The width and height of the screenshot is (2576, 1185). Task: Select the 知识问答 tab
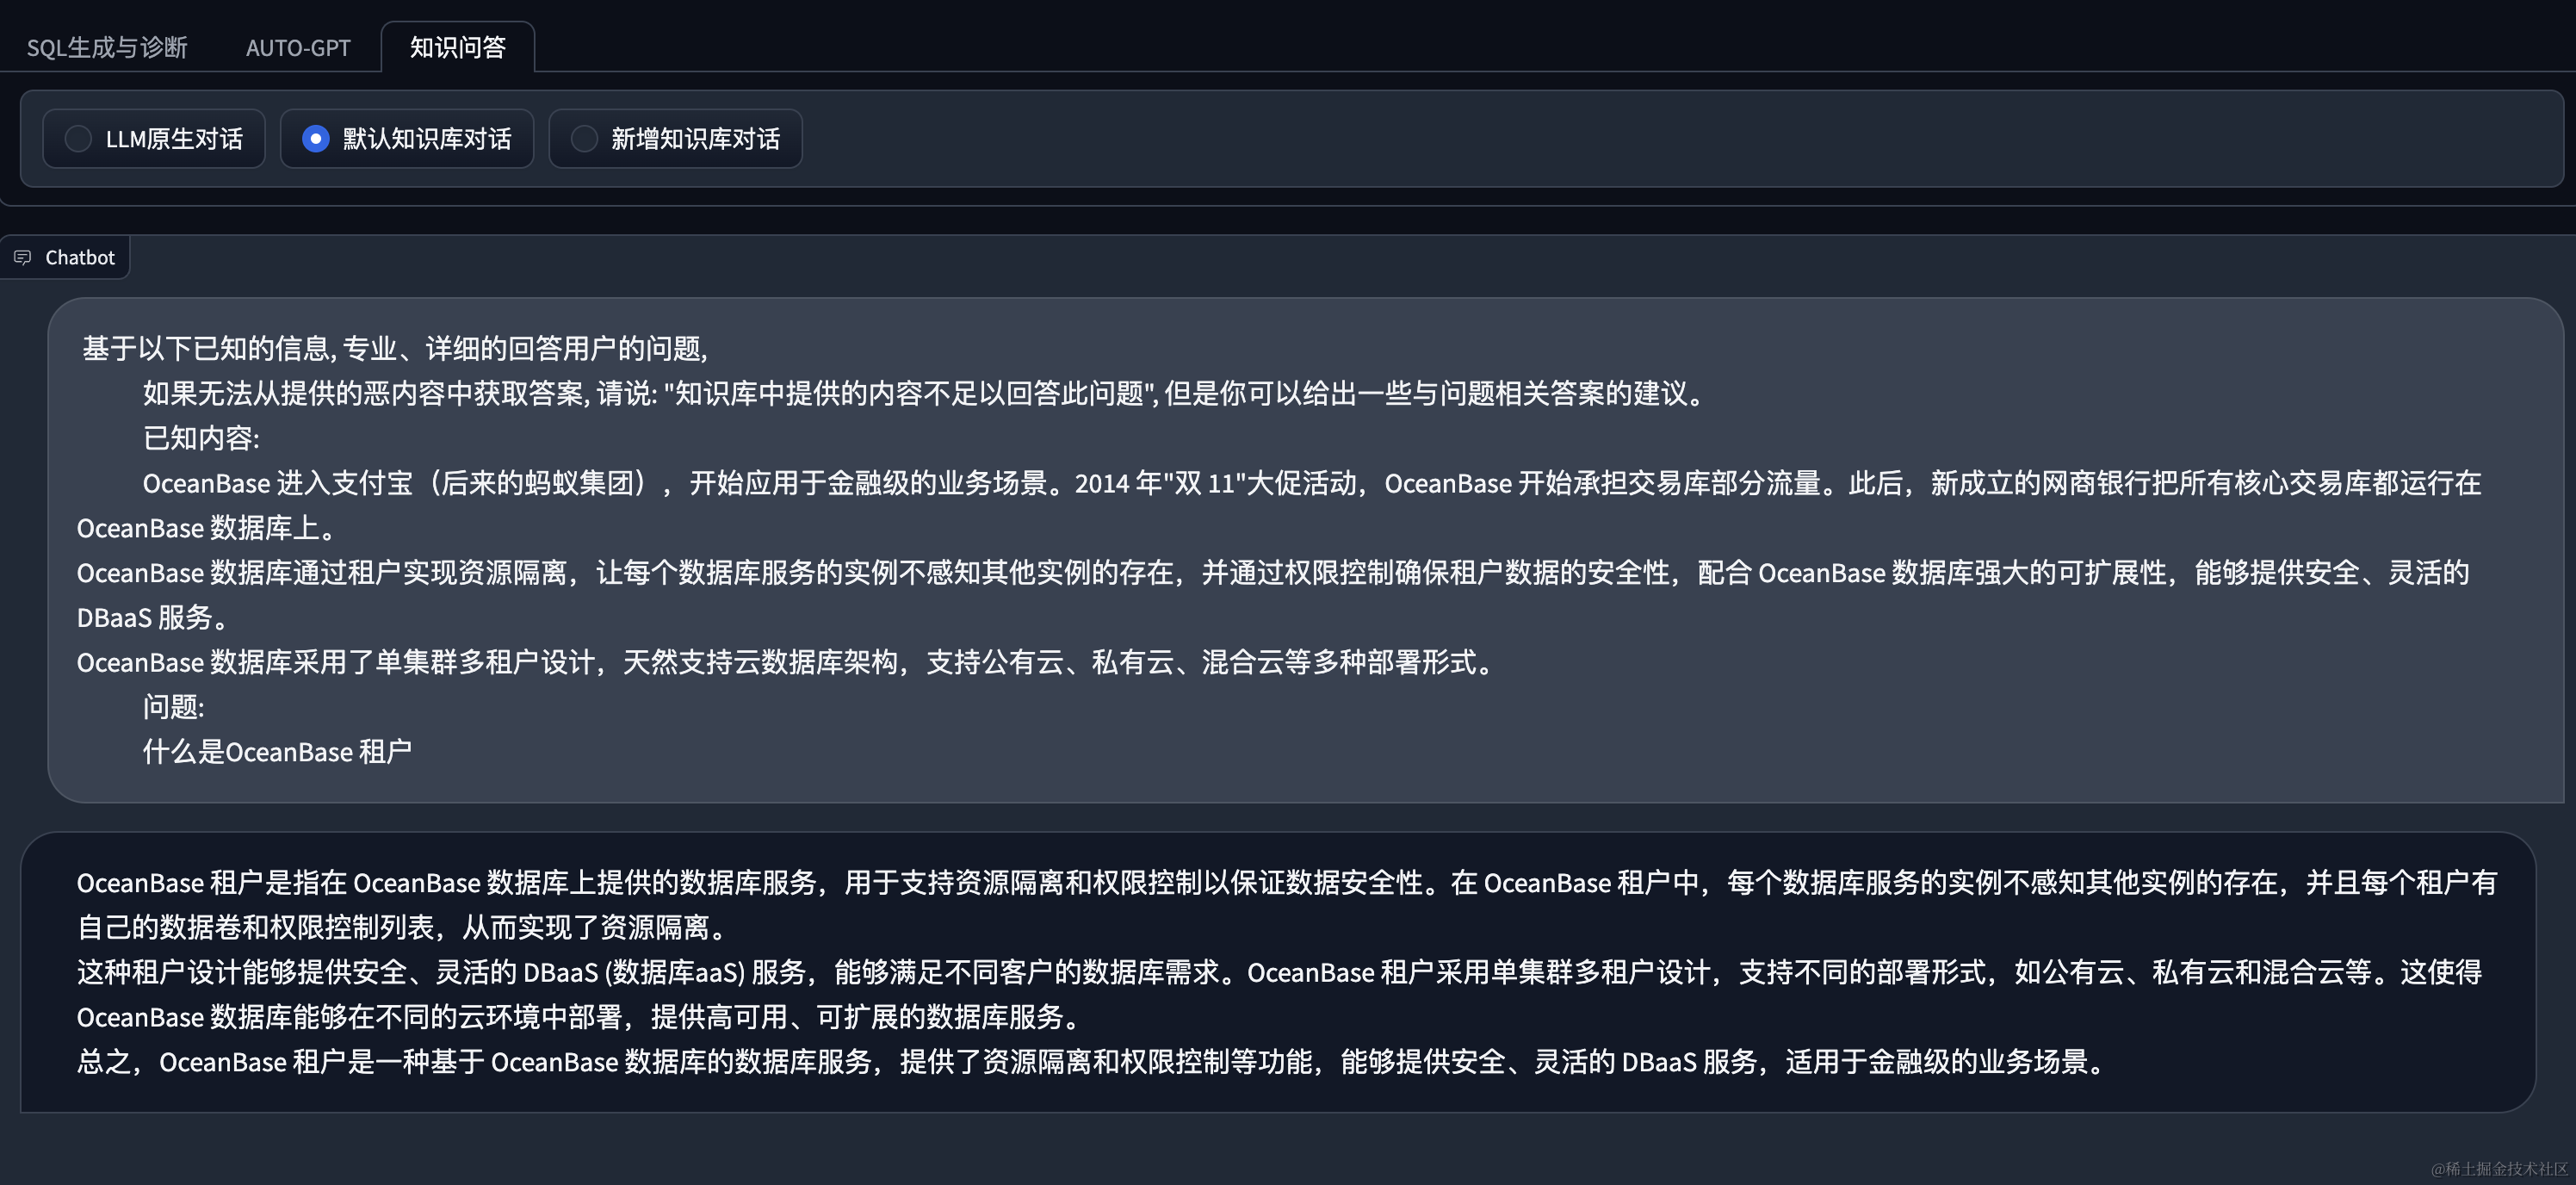[458, 47]
